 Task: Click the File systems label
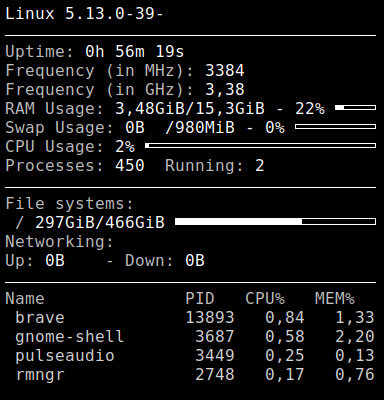coord(69,204)
